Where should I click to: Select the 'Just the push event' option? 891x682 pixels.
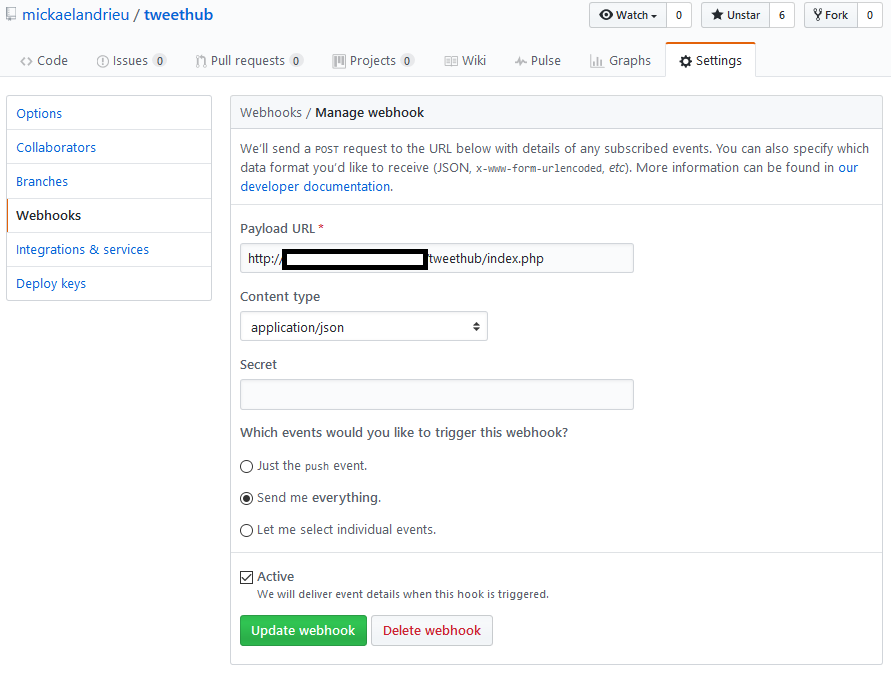coord(247,466)
